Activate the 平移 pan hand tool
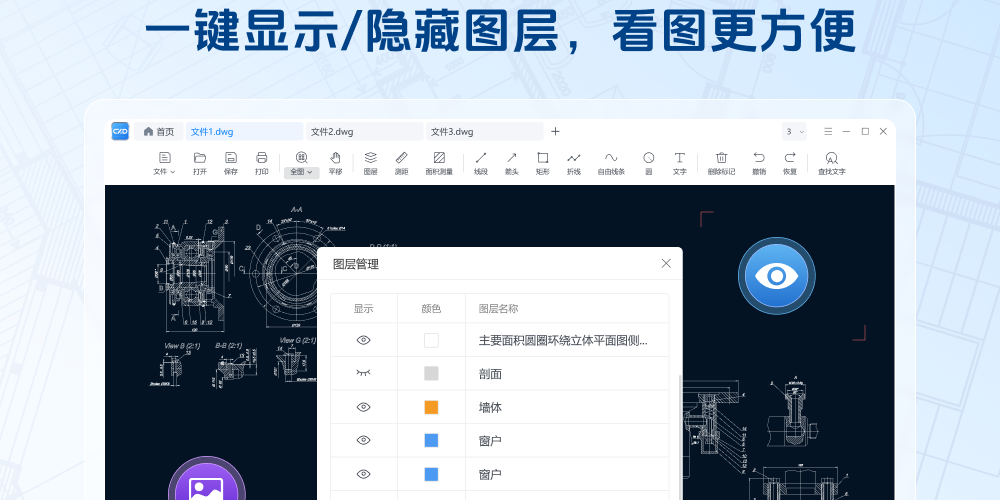 click(335, 162)
